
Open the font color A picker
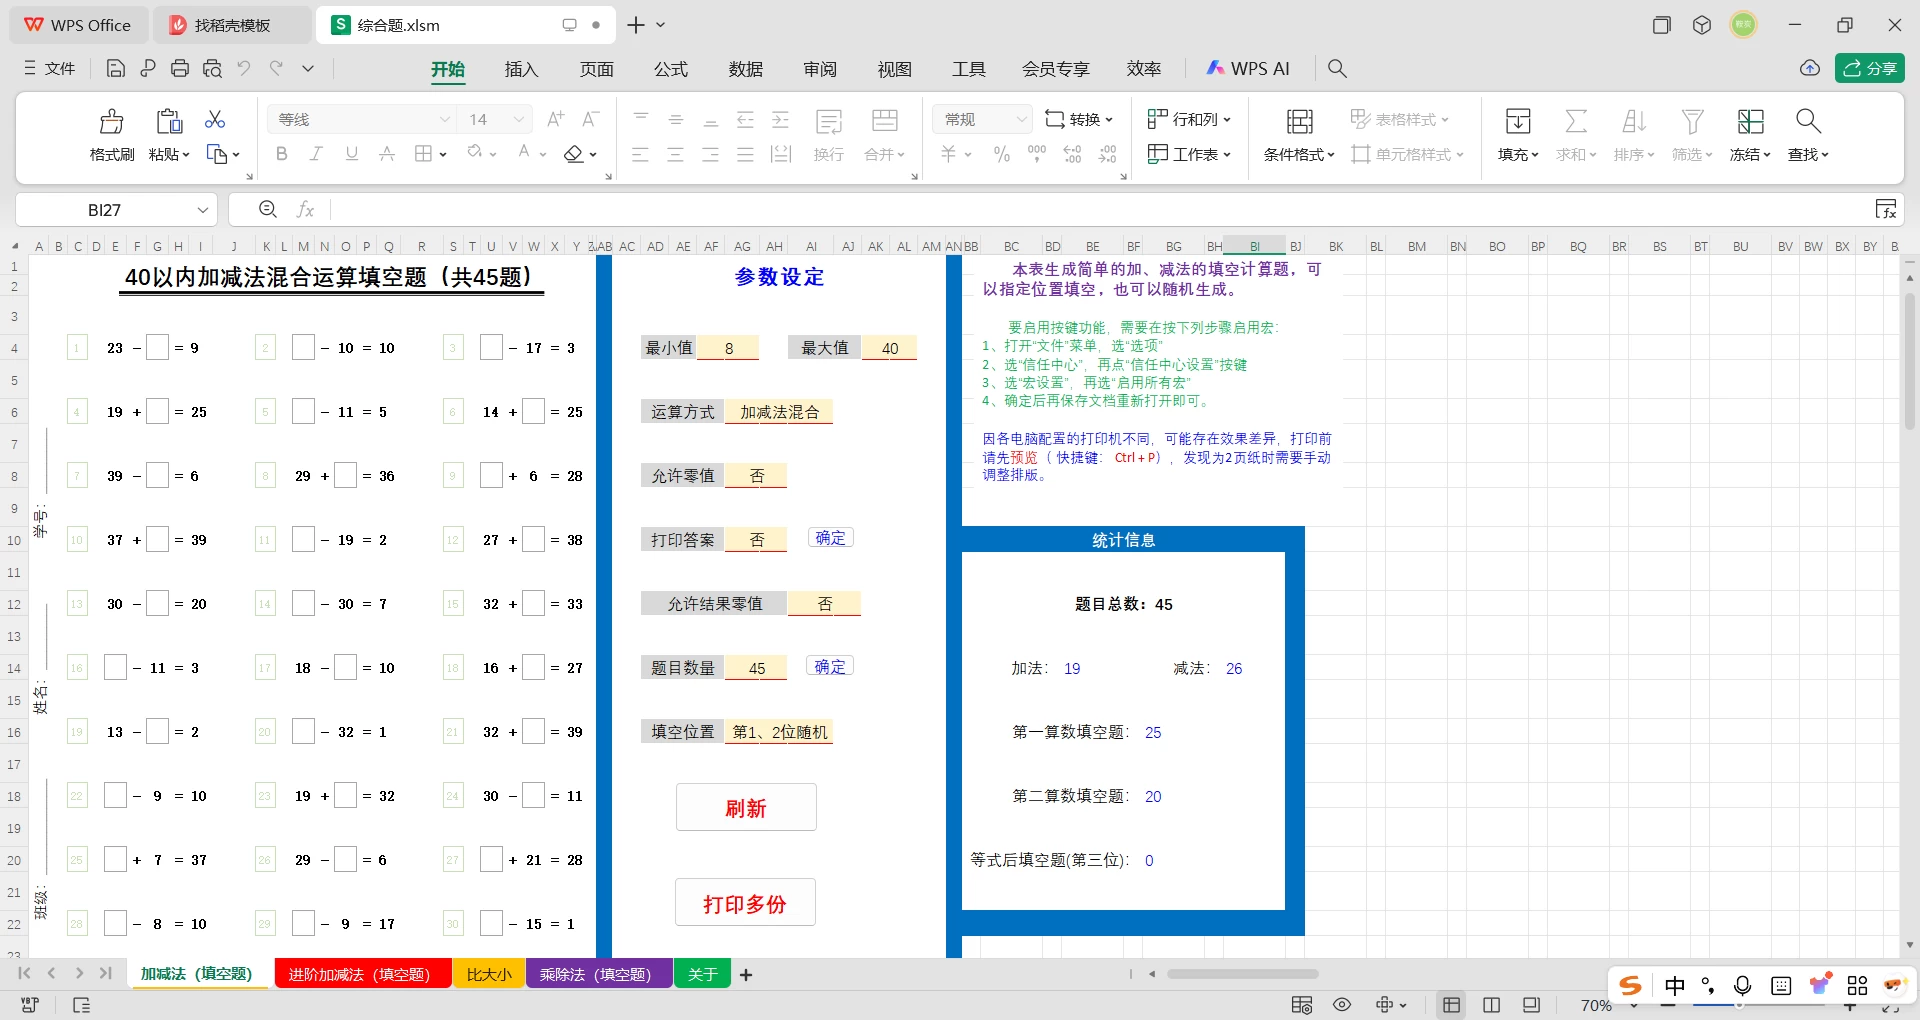point(524,153)
